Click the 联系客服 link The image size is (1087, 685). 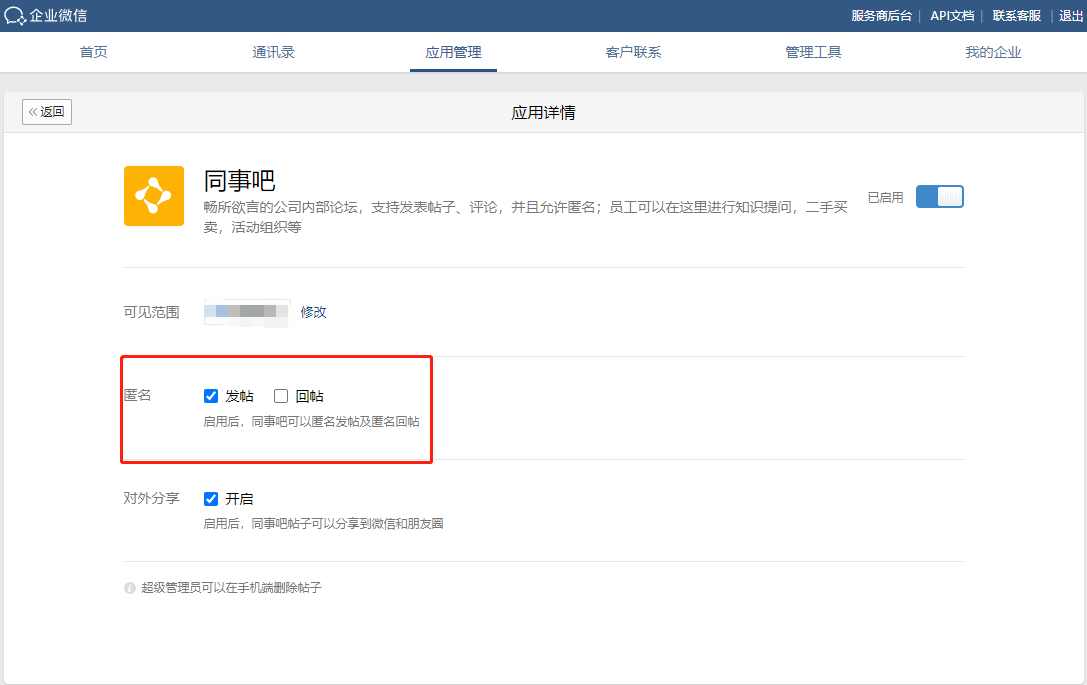coord(1016,16)
